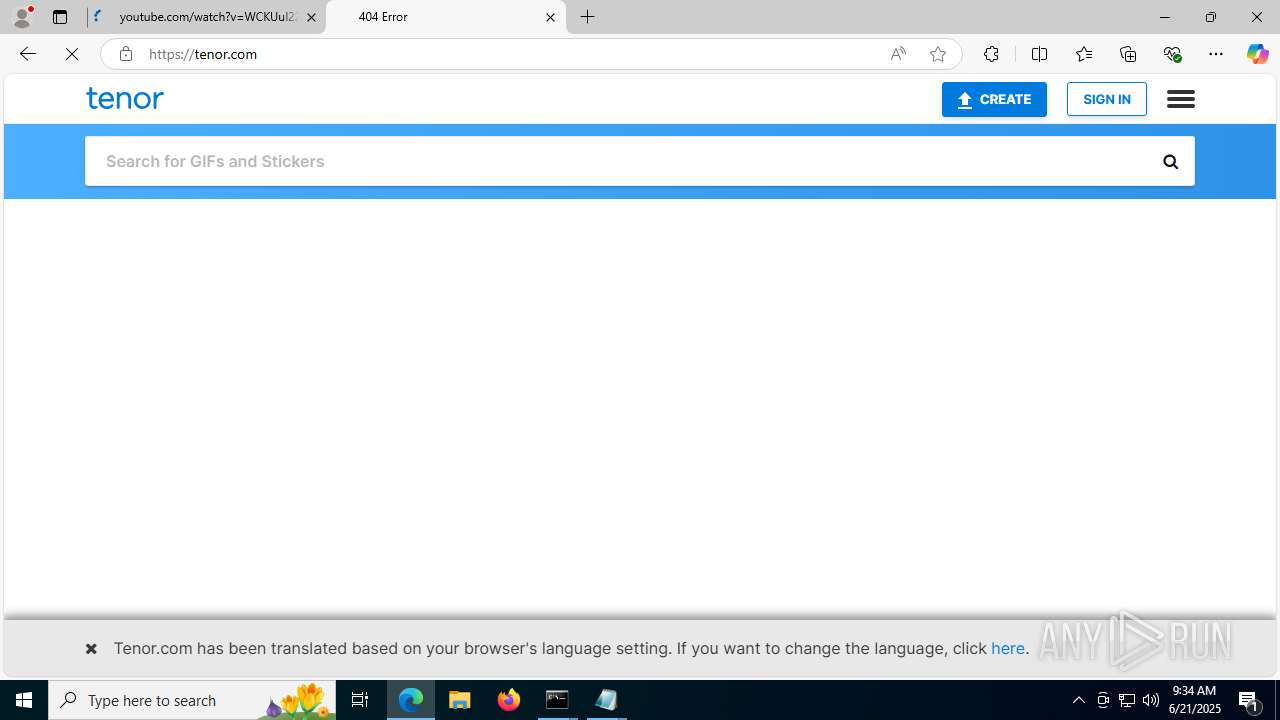
Task: Go back to previous page
Action: point(27,54)
